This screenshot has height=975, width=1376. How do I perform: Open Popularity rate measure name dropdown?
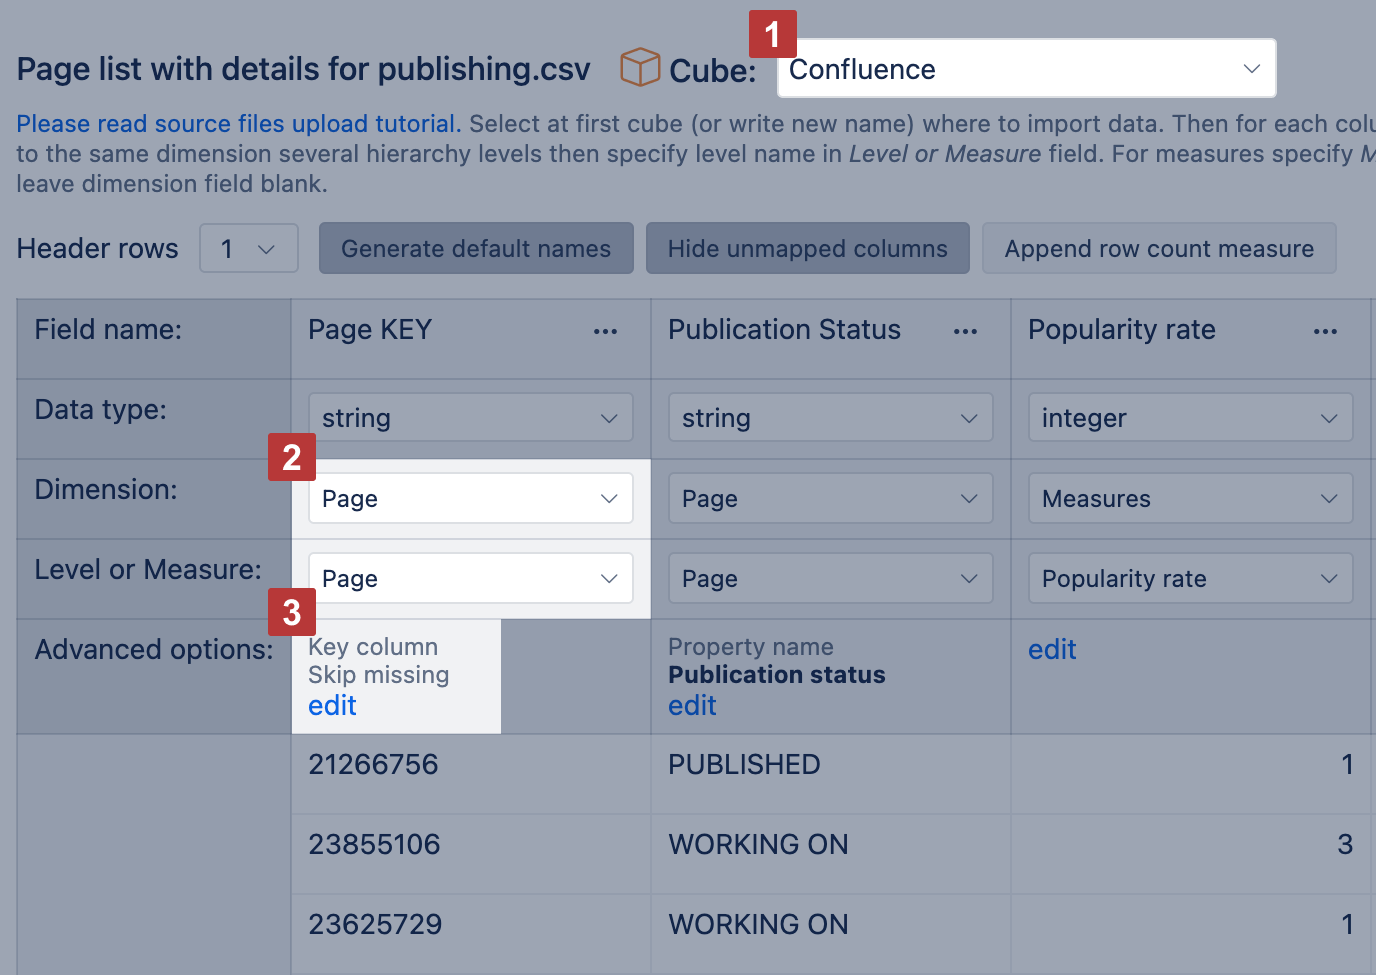(1190, 578)
